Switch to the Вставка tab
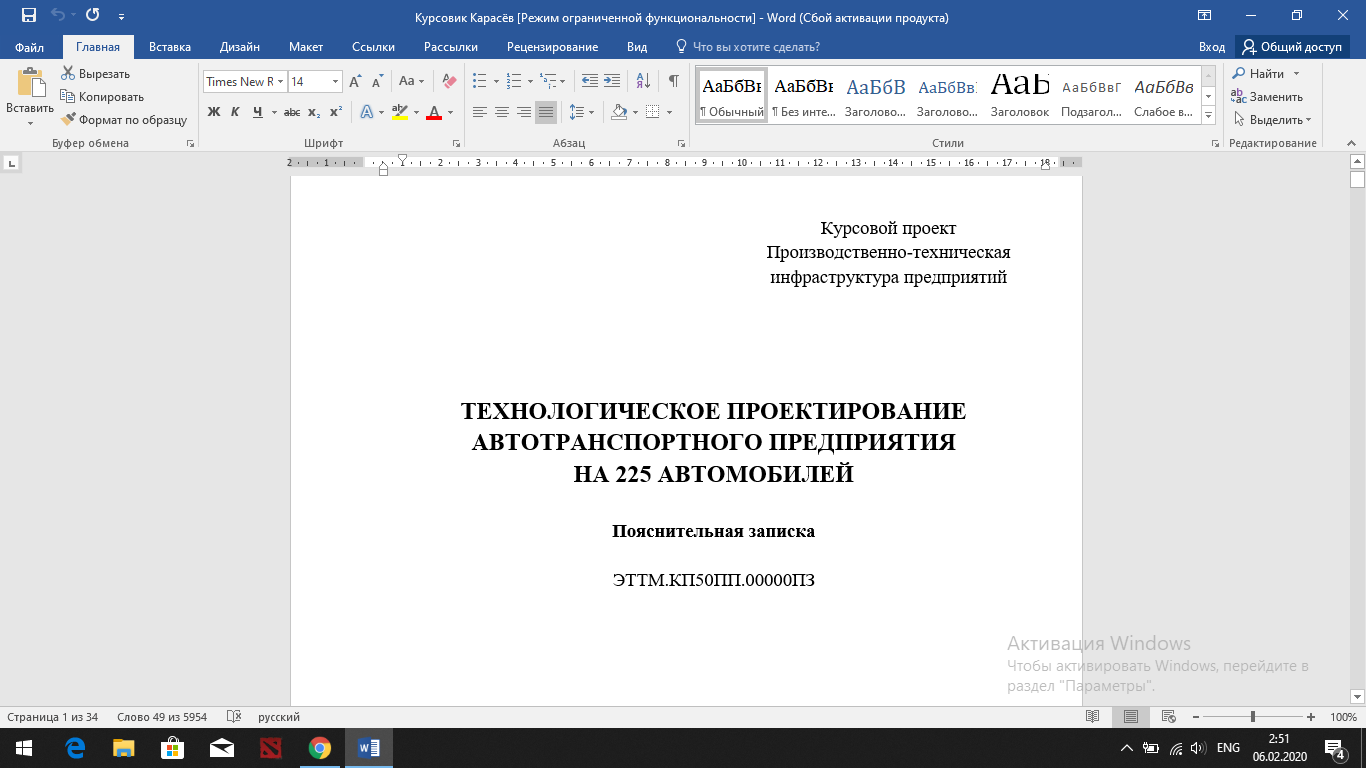The height and width of the screenshot is (768, 1366). pos(170,47)
